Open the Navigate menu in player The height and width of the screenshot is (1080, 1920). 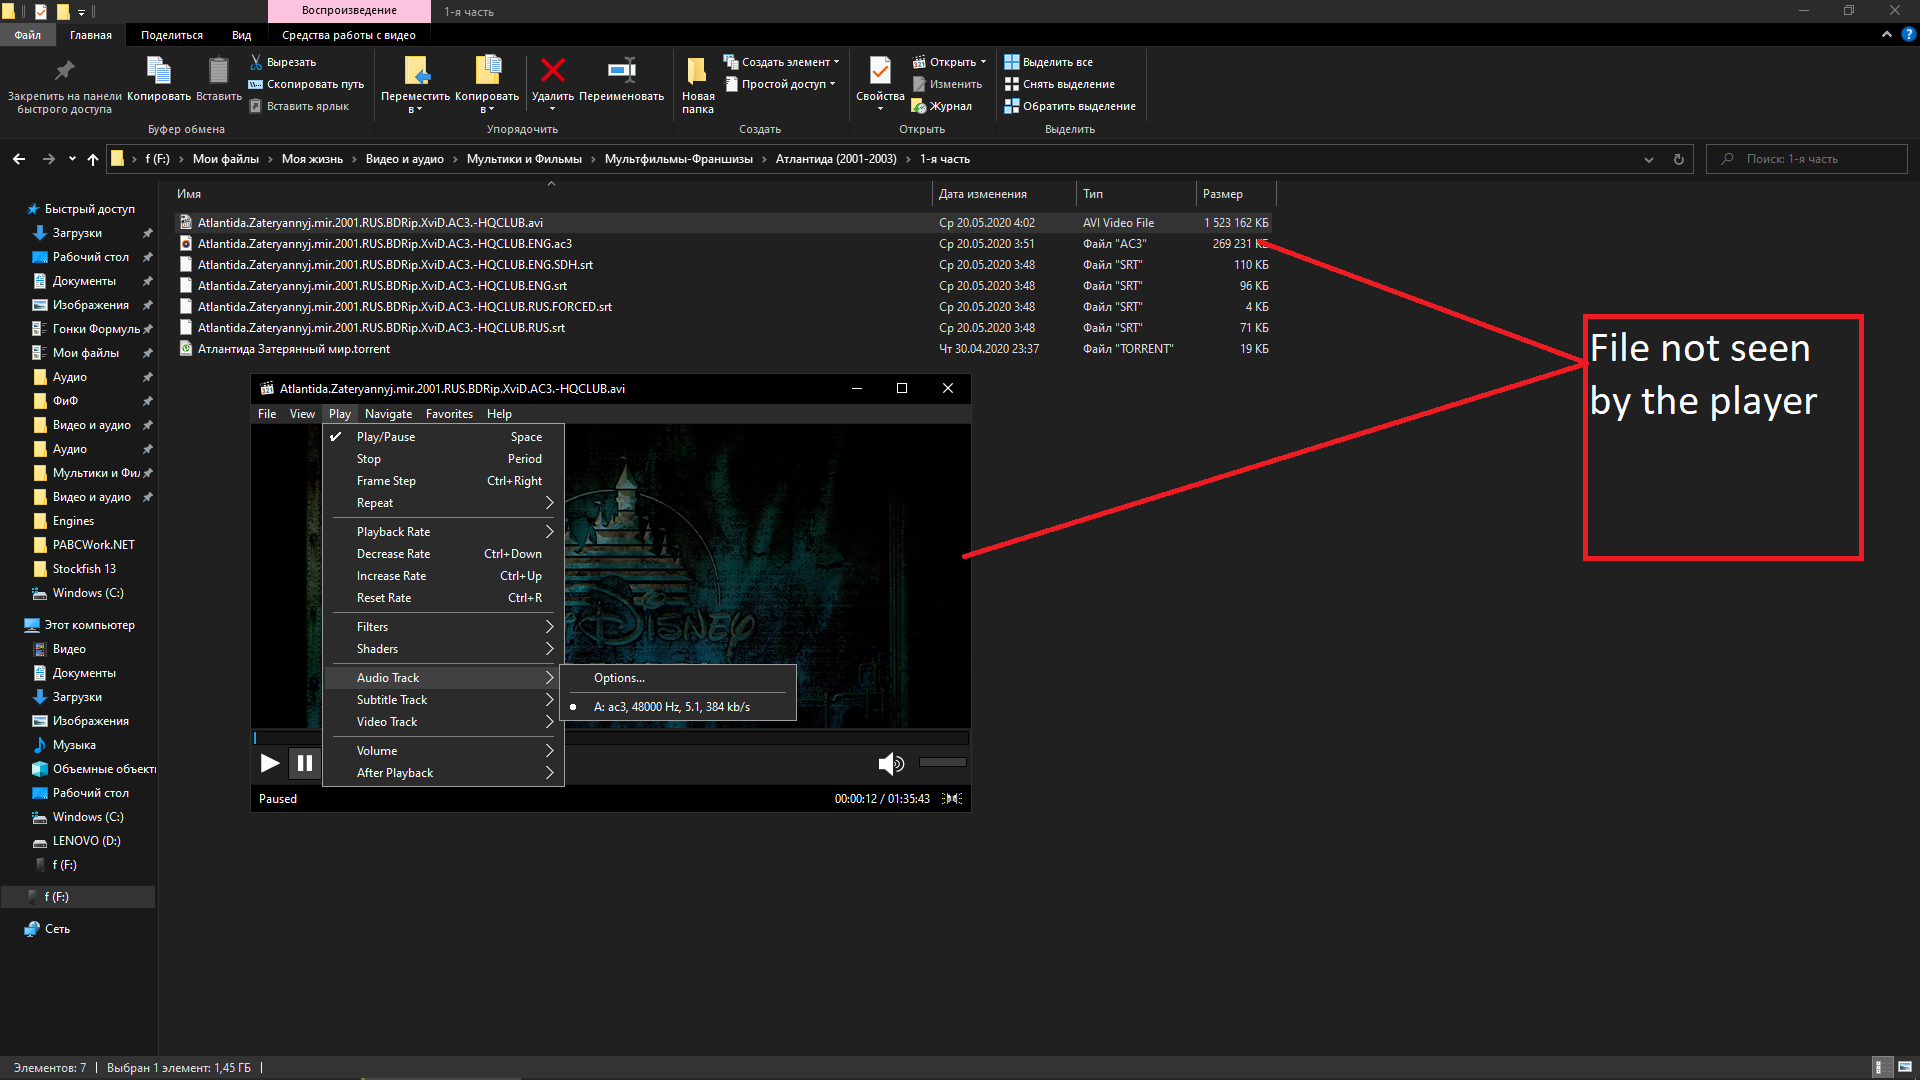[x=388, y=414]
